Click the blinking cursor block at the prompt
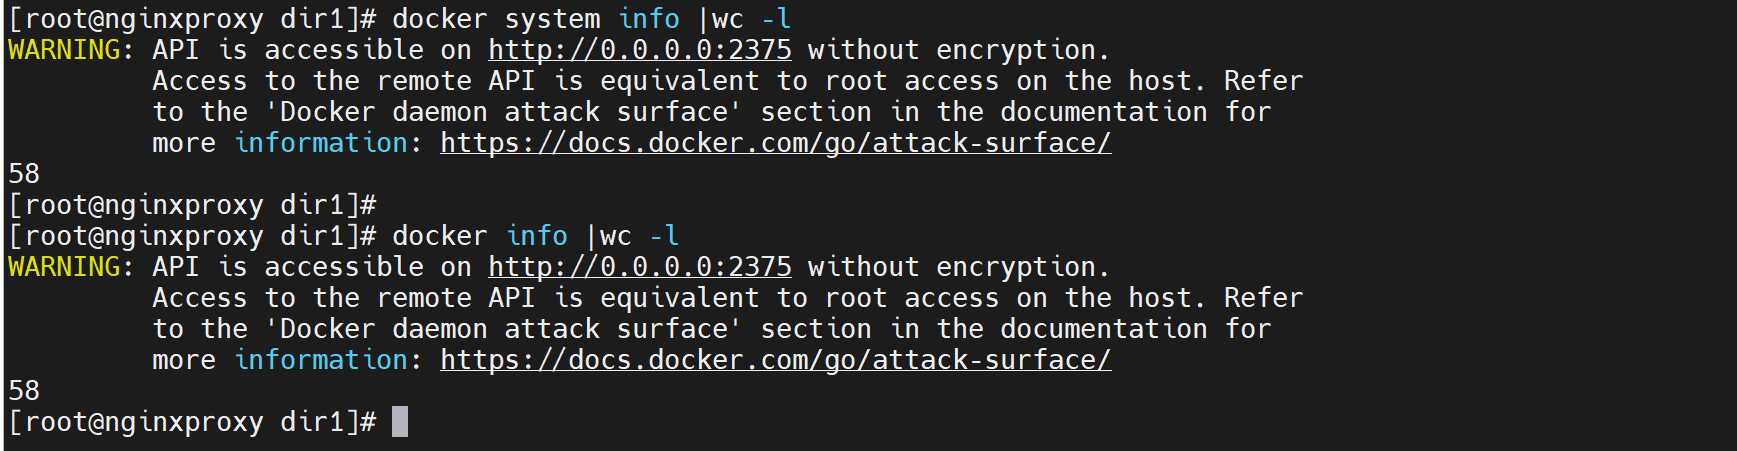Image resolution: width=1737 pixels, height=451 pixels. (400, 422)
